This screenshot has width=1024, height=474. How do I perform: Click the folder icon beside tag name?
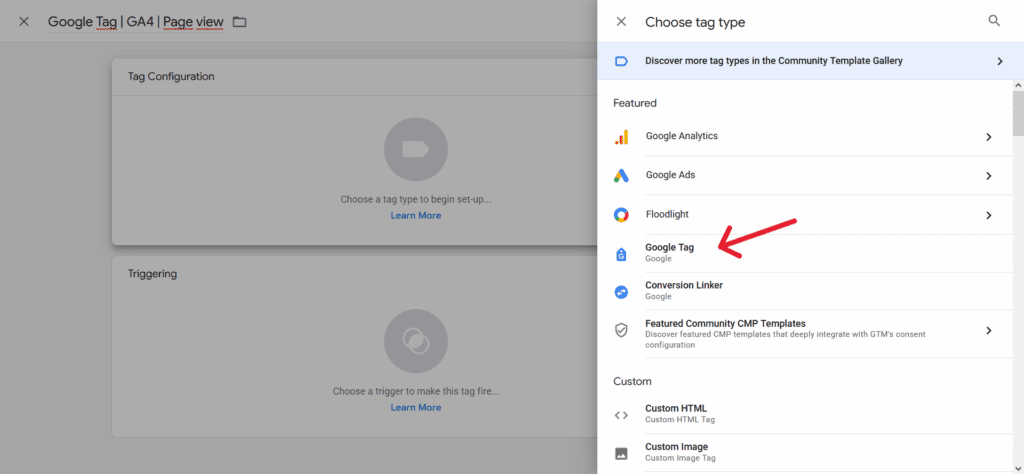click(x=240, y=22)
